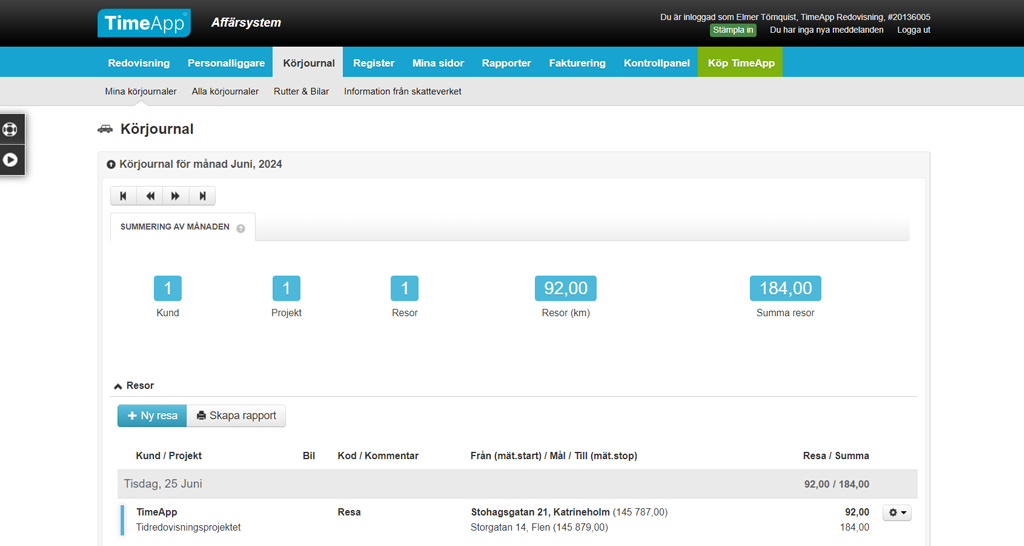Go to previous month arrow
Screen dimensions: 1024x546
pos(150,196)
